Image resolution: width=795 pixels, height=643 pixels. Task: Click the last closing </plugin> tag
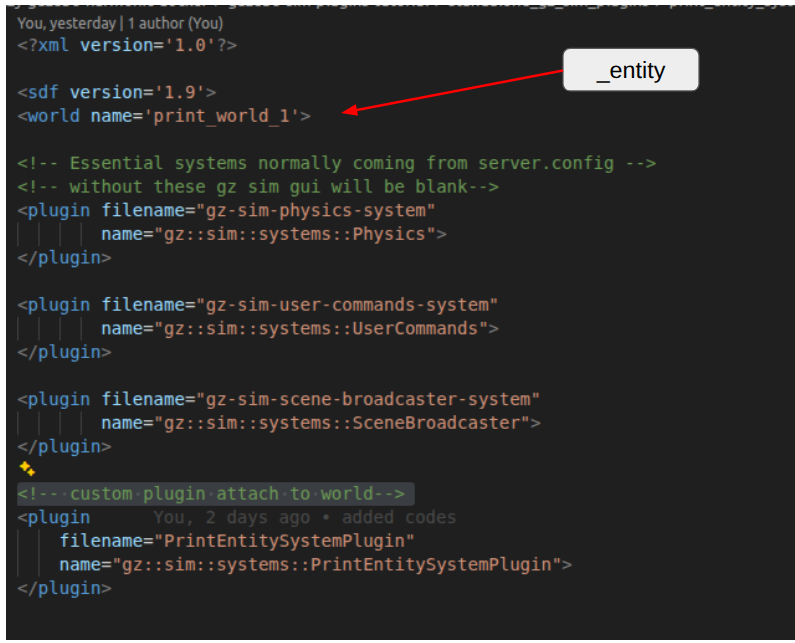coord(64,588)
